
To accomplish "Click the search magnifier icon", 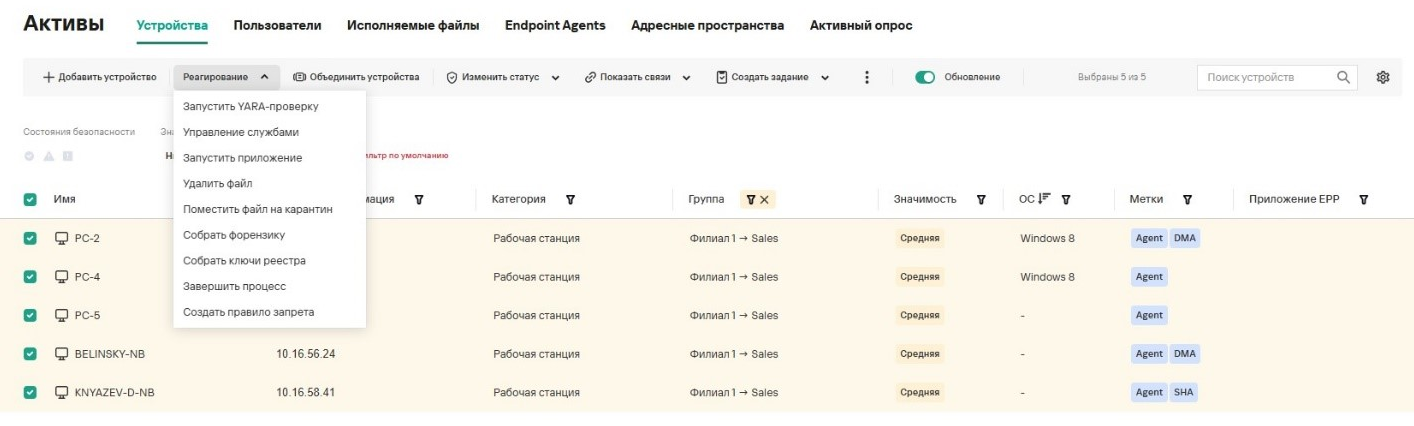I will [1343, 77].
